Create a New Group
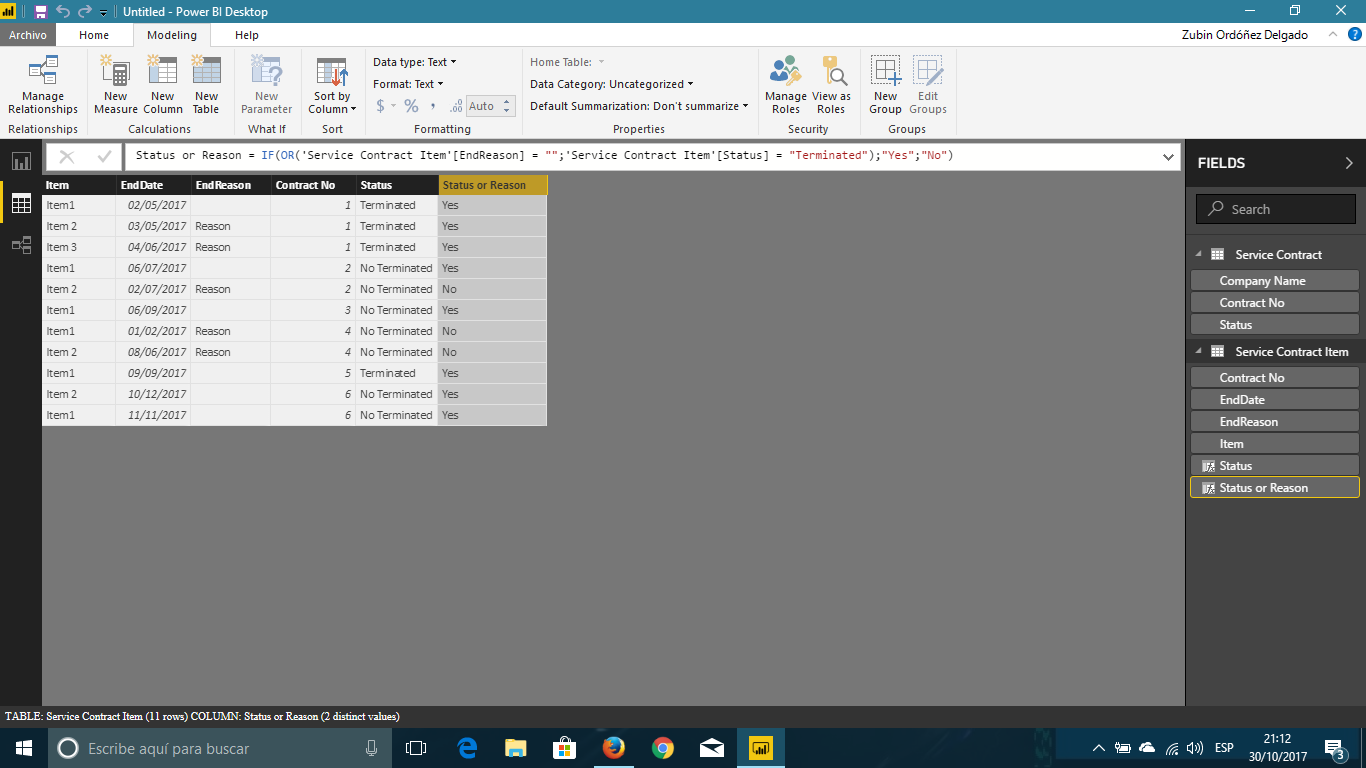This screenshot has width=1366, height=768. [x=885, y=86]
